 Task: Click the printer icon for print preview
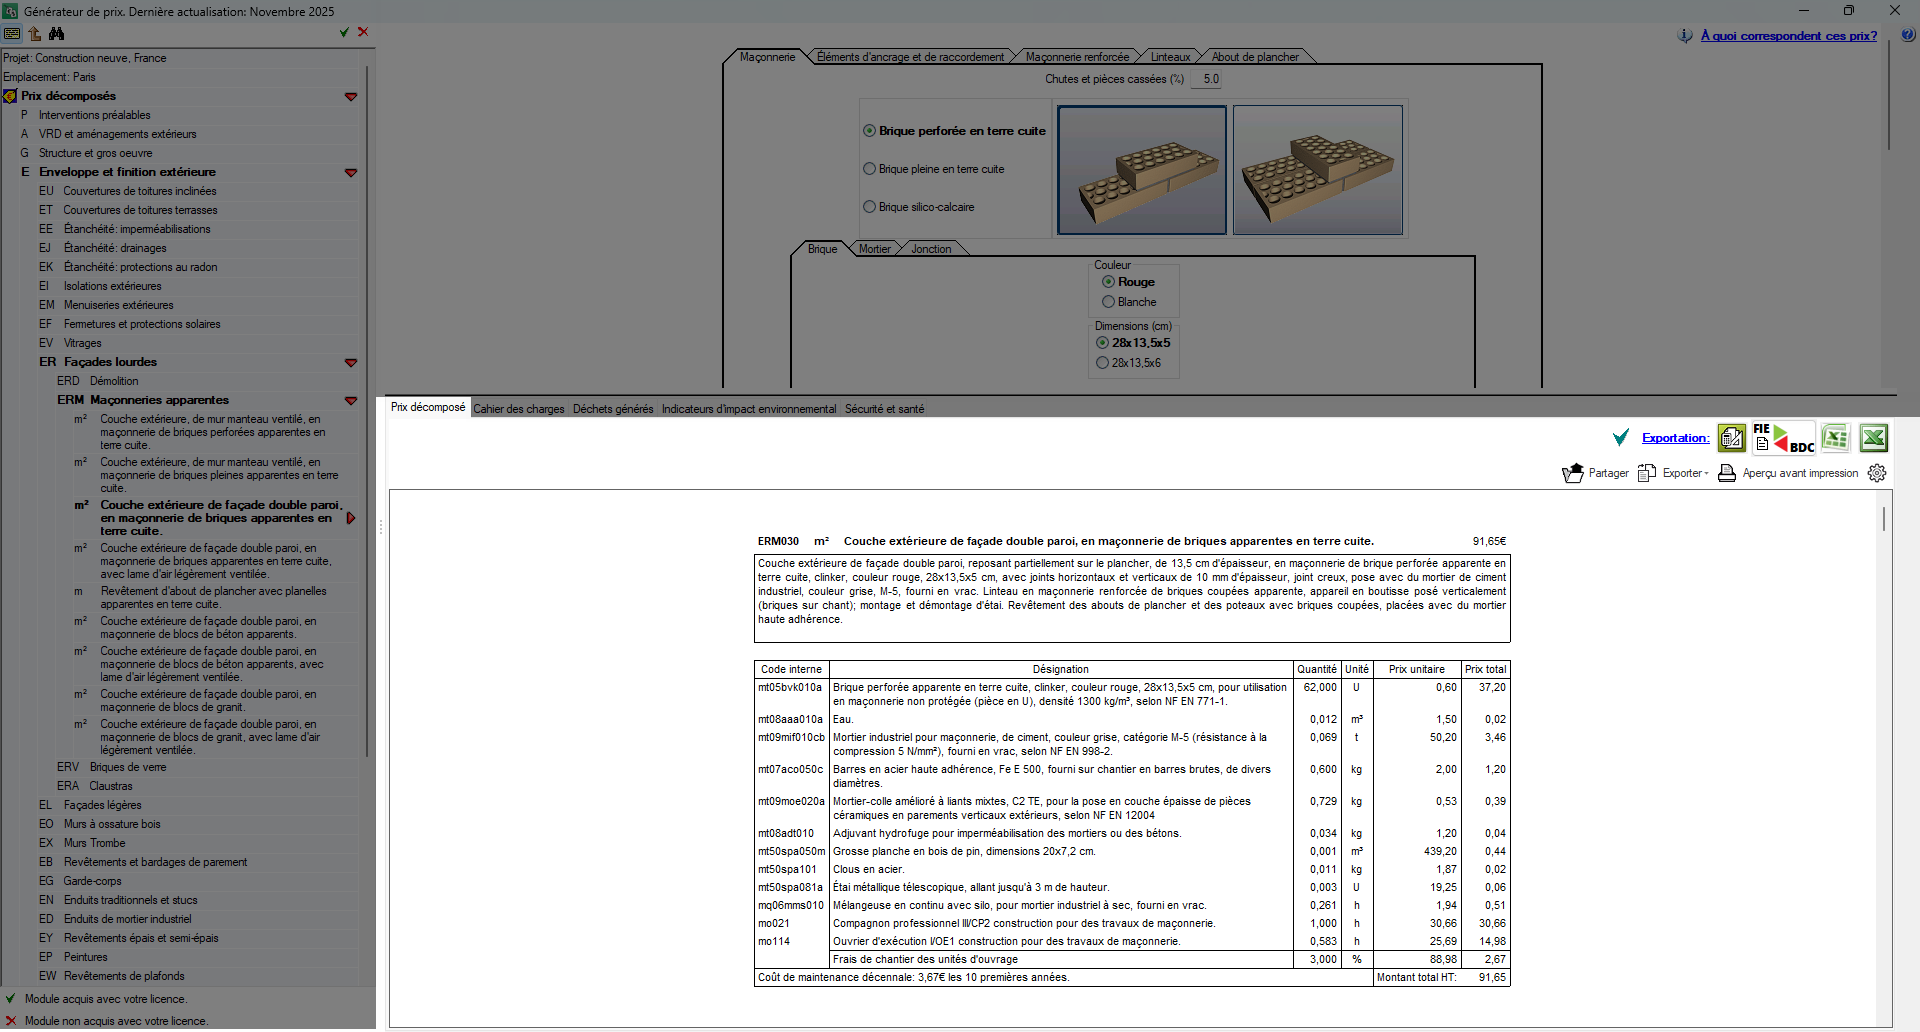click(1727, 473)
